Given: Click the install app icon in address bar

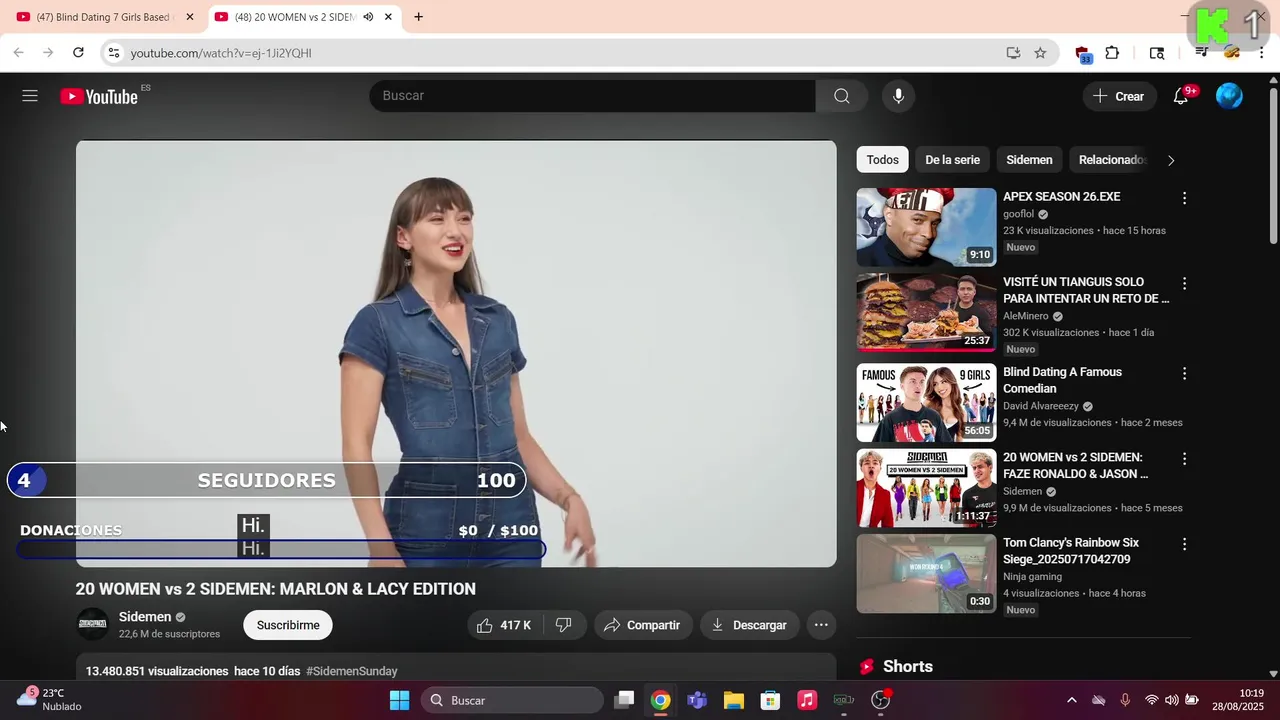Looking at the screenshot, I should pyautogui.click(x=1013, y=52).
